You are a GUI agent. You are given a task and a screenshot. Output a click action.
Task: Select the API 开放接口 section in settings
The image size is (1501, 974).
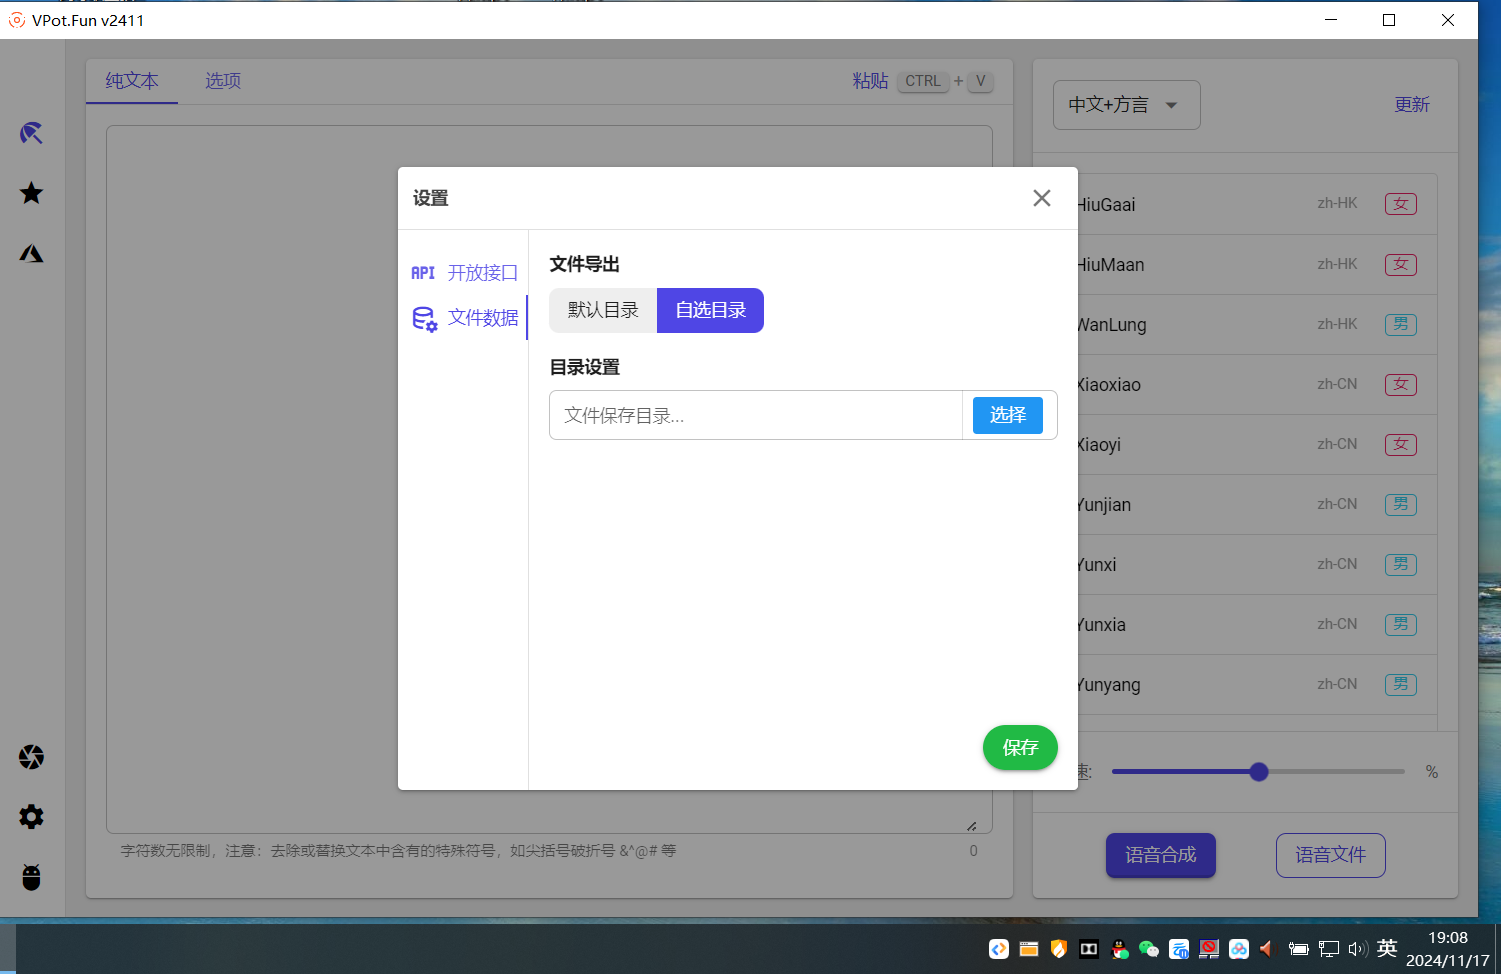click(465, 272)
